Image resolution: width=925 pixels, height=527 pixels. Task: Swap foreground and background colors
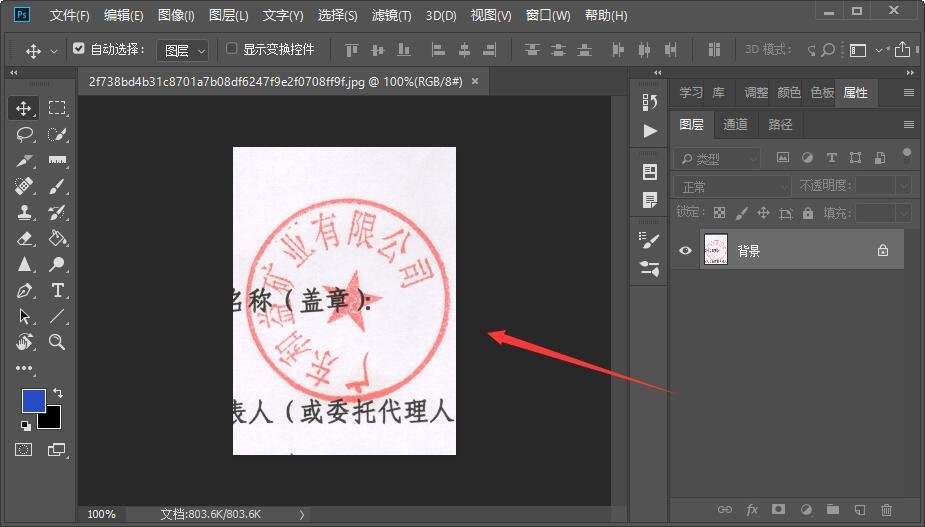58,392
